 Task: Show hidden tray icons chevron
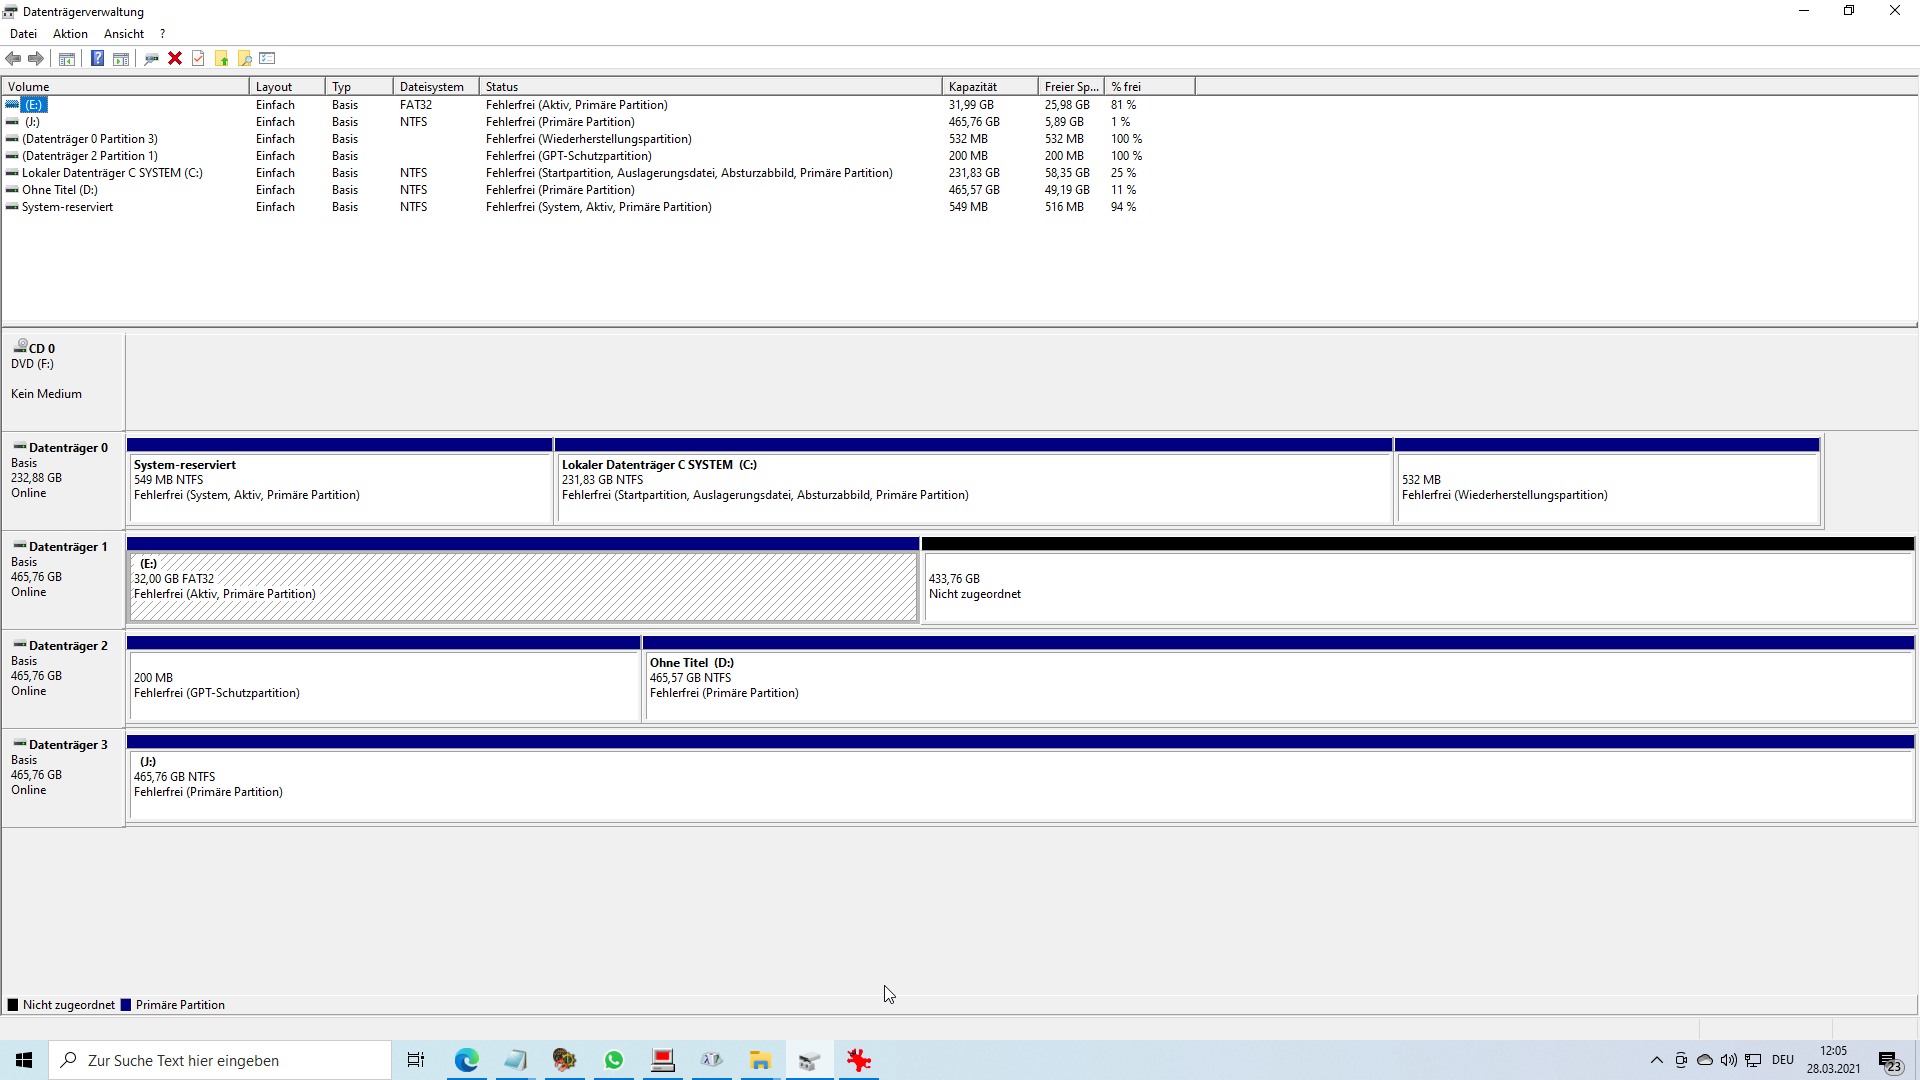(1656, 1060)
